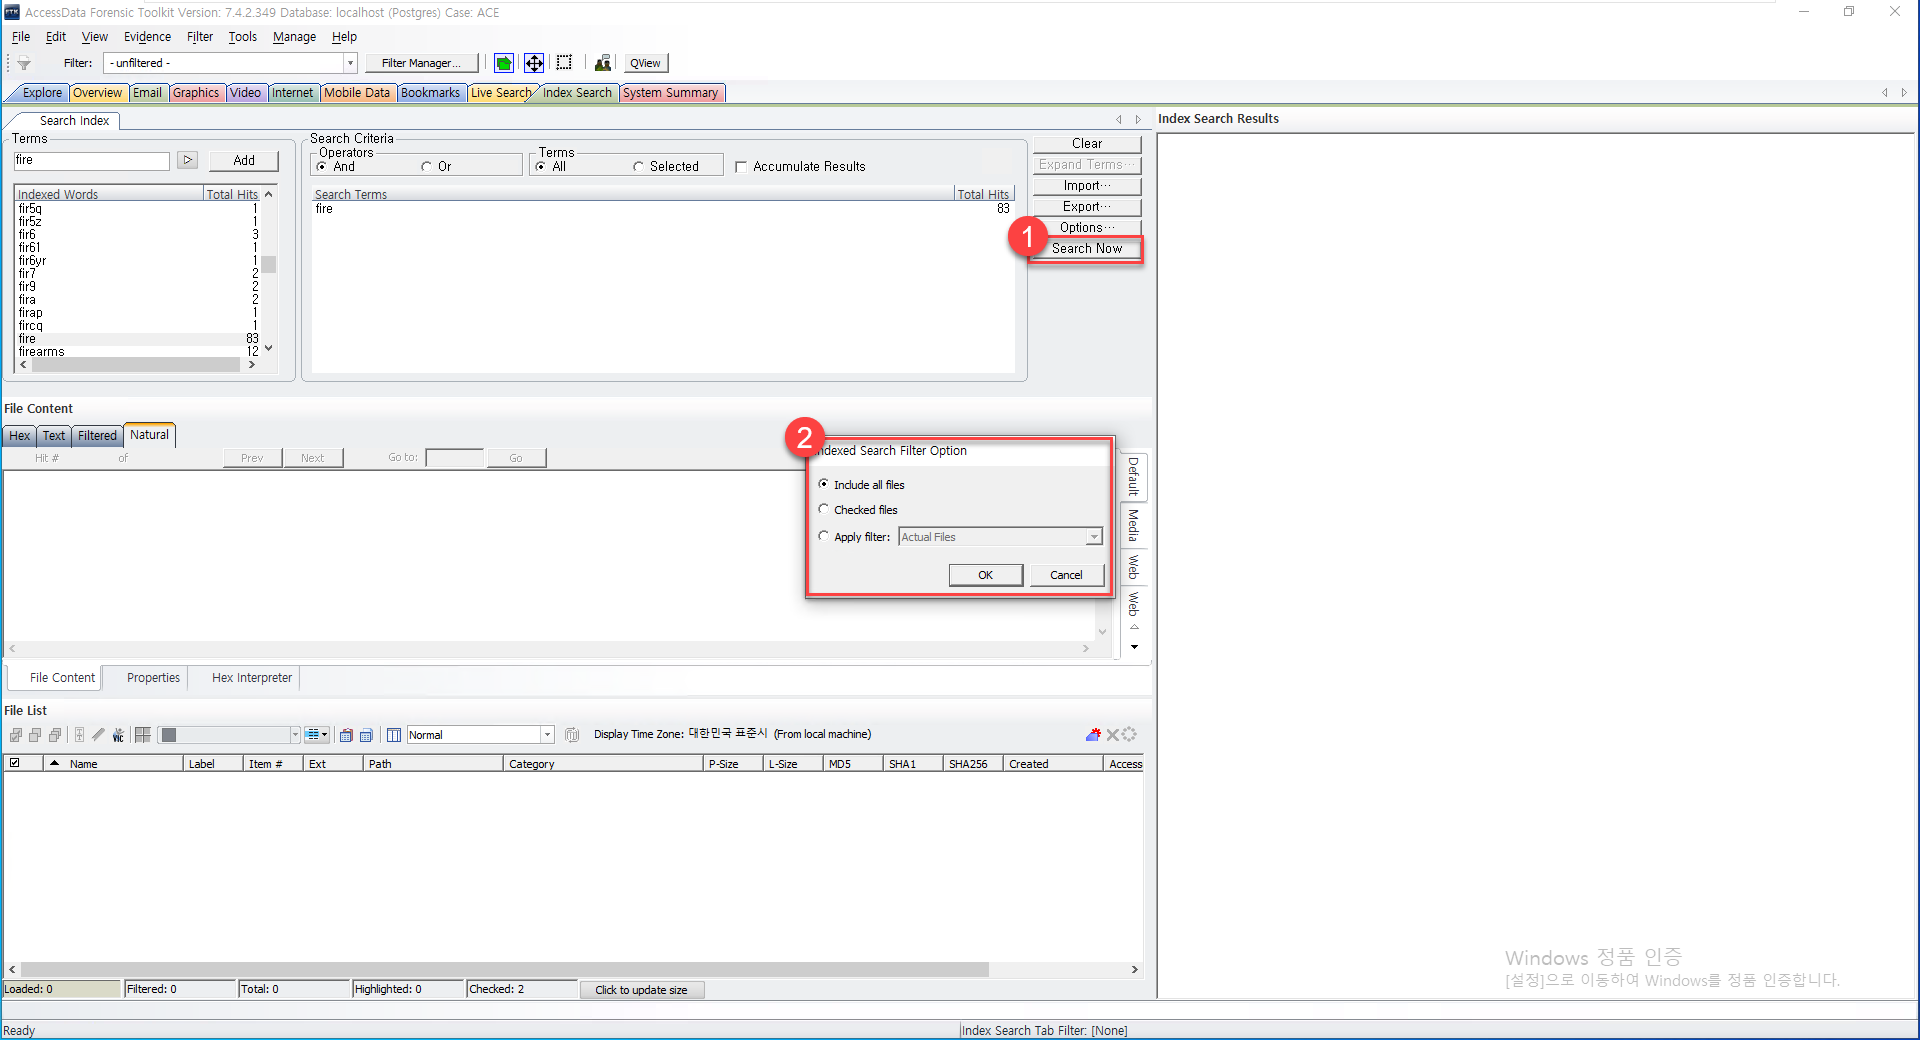Open the Evidence menu
The image size is (1920, 1040).
147,37
